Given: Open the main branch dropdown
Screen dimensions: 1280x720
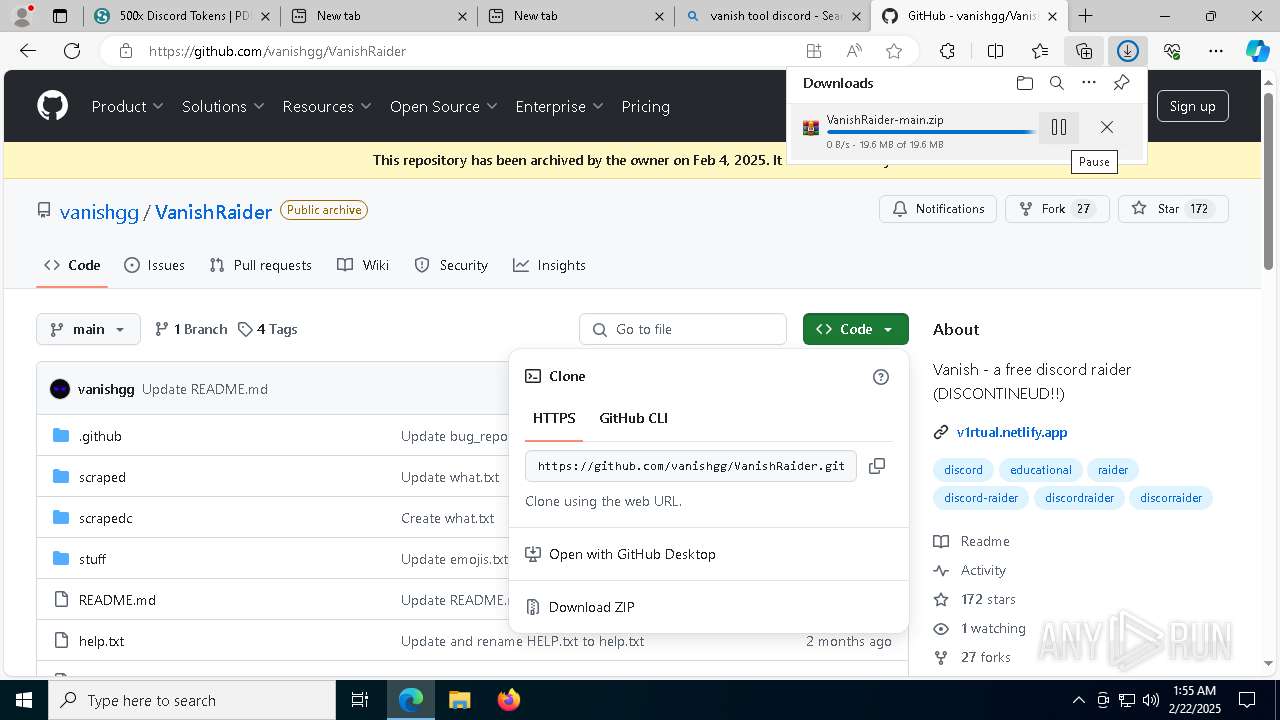Looking at the screenshot, I should pos(88,329).
